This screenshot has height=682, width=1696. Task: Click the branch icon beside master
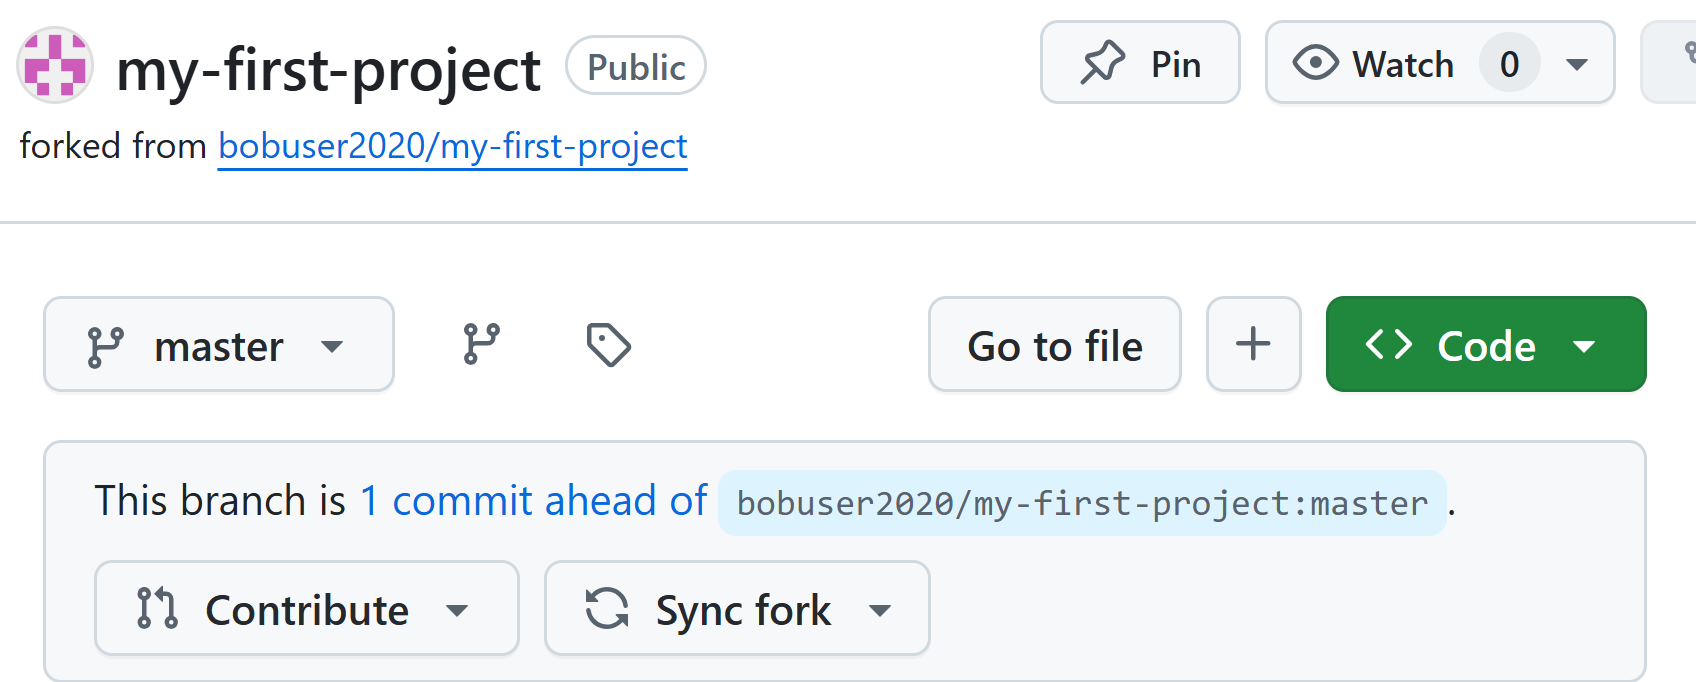106,347
